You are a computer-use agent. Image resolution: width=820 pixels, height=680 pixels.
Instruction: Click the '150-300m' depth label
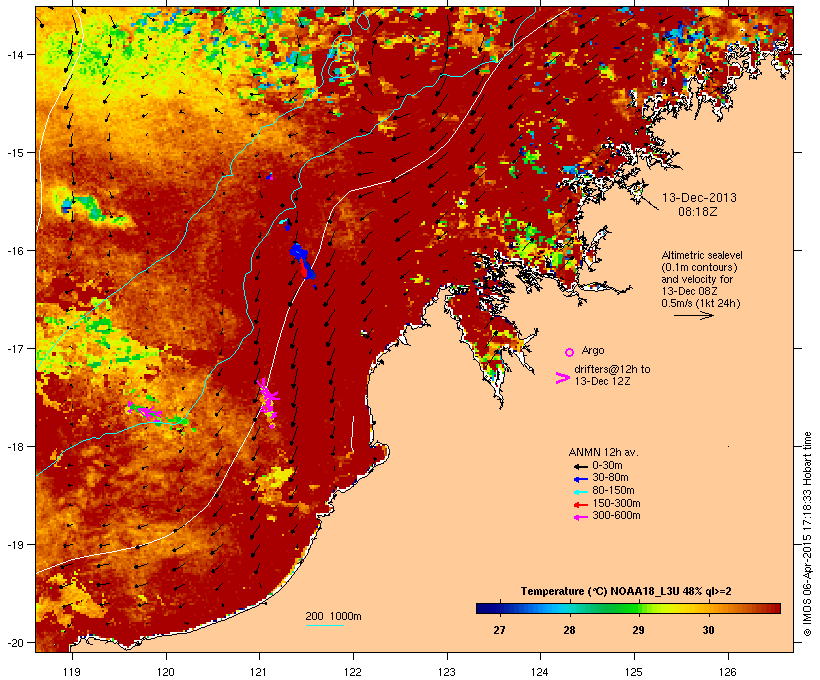click(617, 503)
